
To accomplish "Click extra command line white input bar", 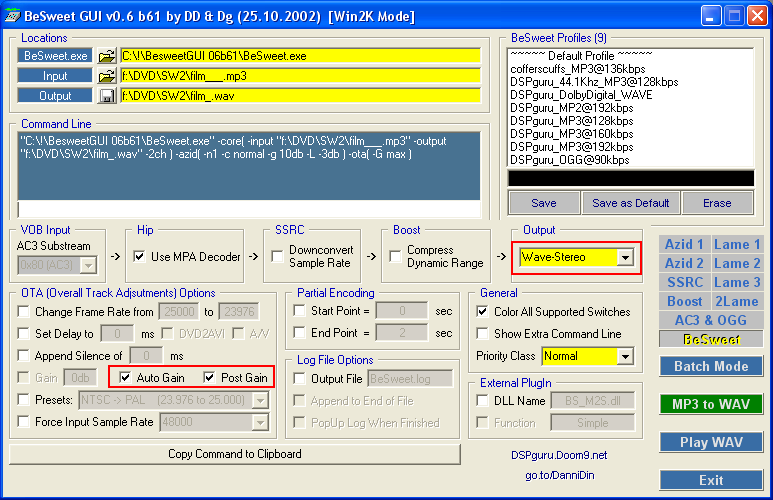I will click(x=249, y=209).
